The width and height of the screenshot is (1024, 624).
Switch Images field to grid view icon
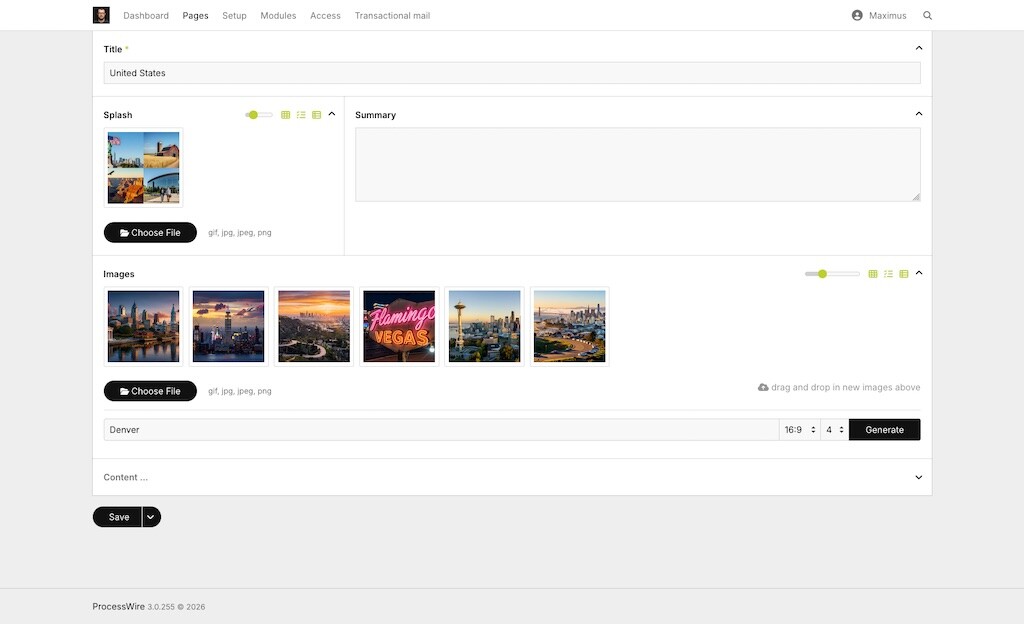[873, 274]
